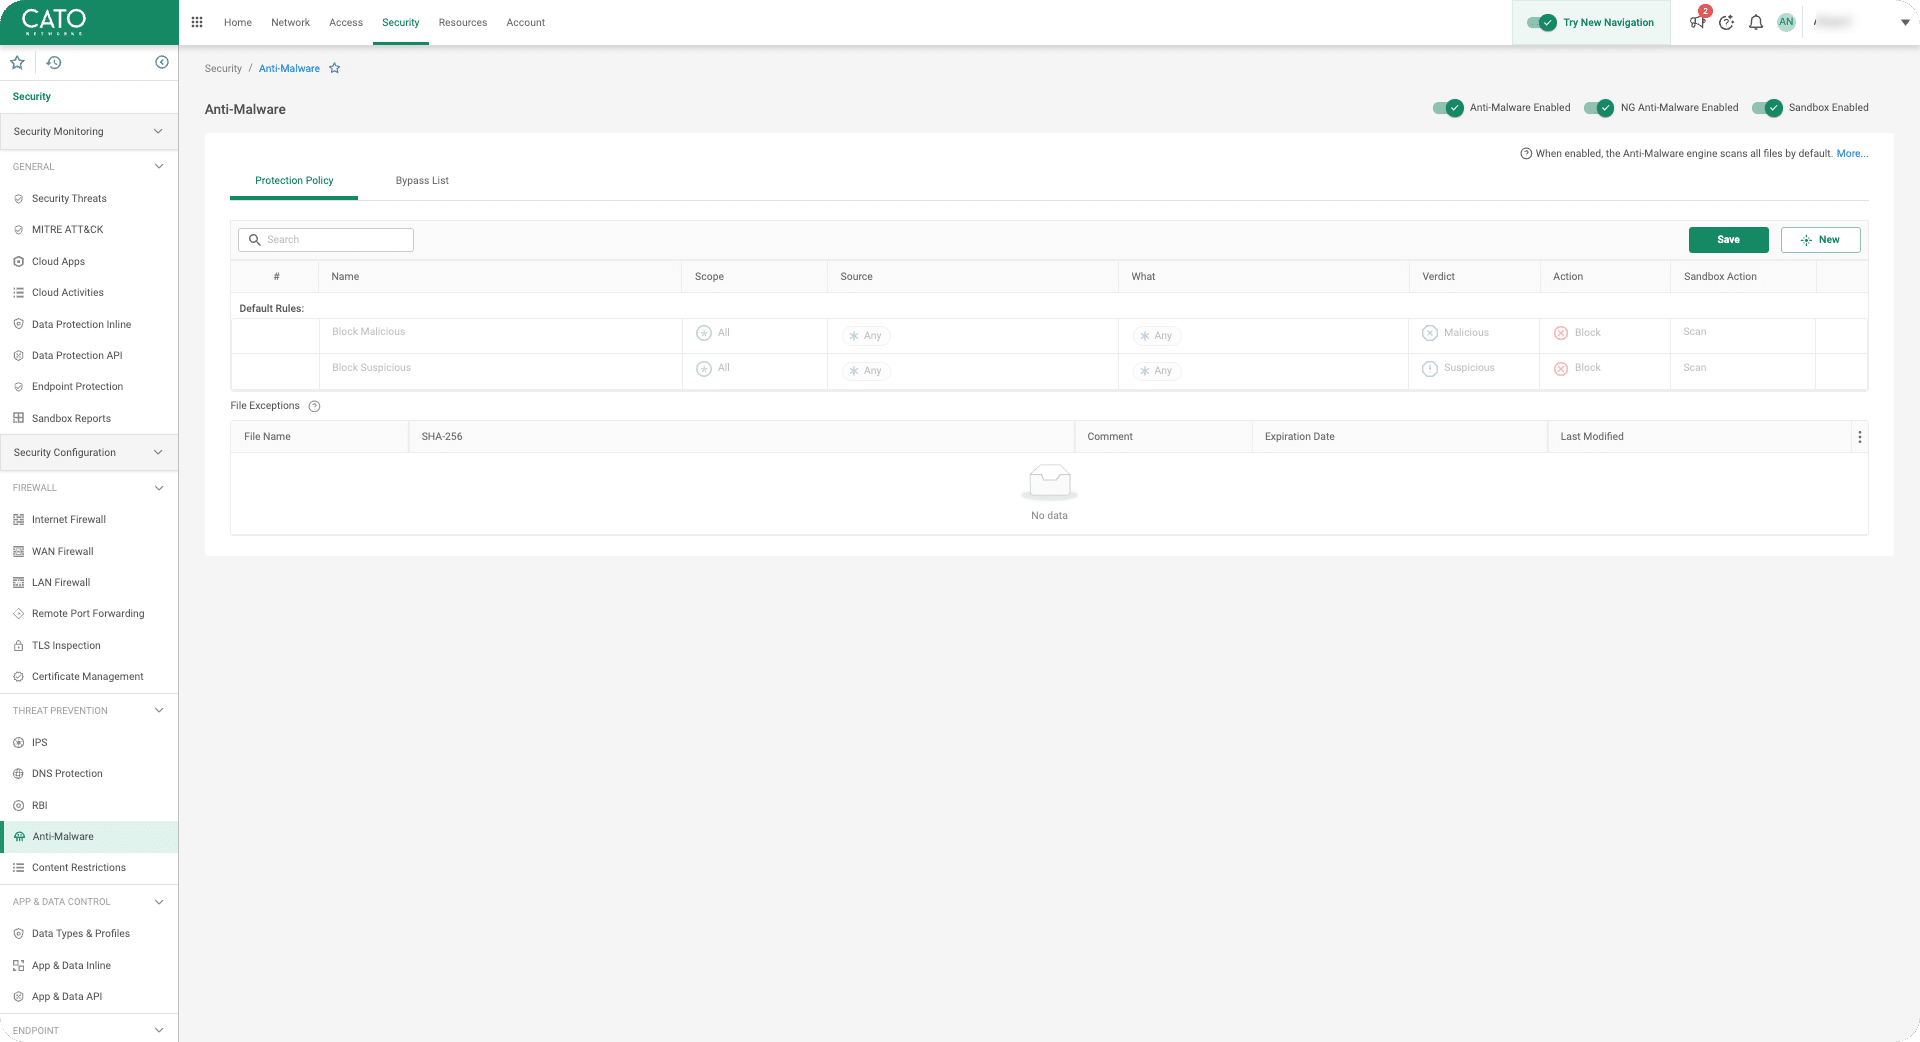The height and width of the screenshot is (1042, 1920).
Task: Click the Save button
Action: 1728,240
